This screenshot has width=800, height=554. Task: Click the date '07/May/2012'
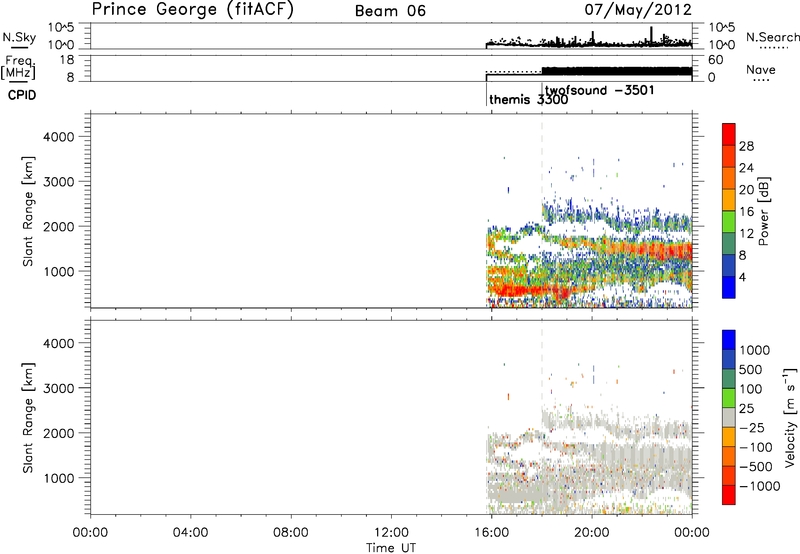[x=638, y=10]
